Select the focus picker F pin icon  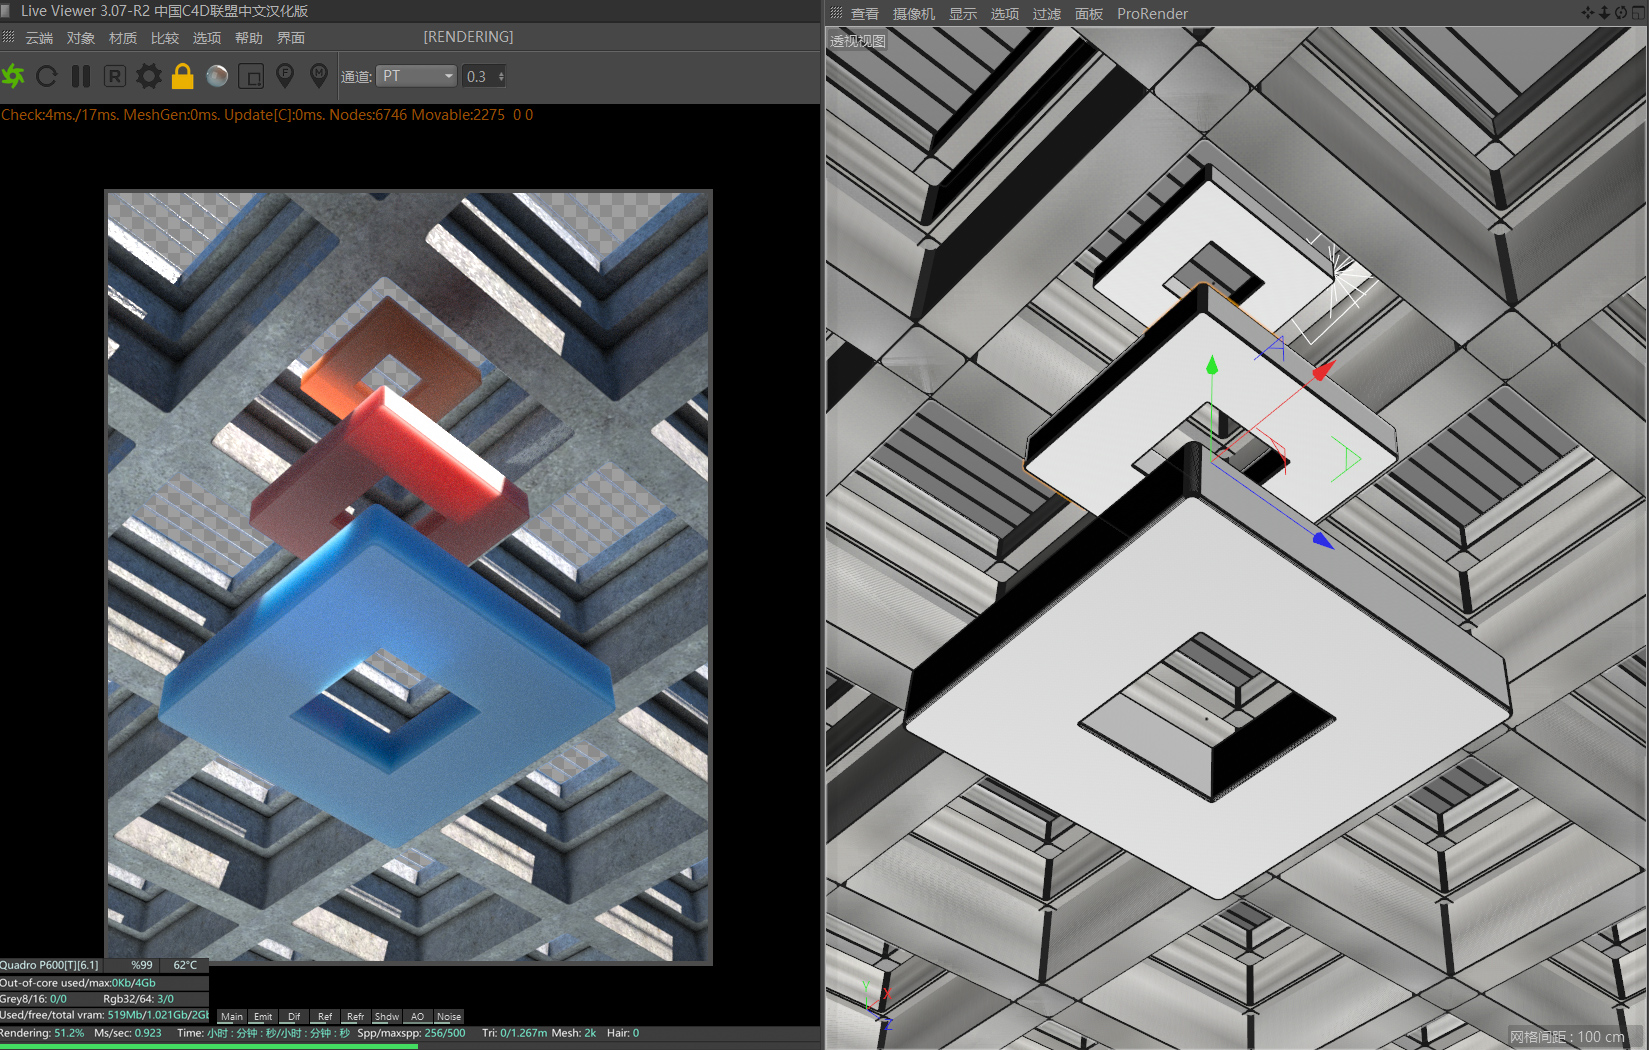pos(285,75)
